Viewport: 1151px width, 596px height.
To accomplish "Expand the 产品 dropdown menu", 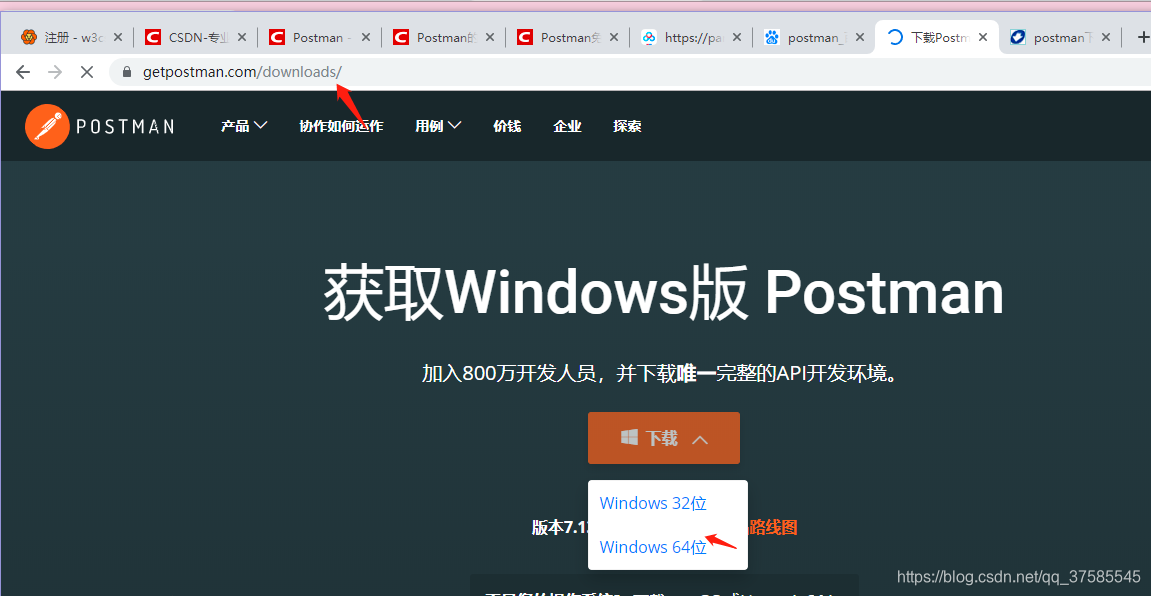I will [244, 126].
